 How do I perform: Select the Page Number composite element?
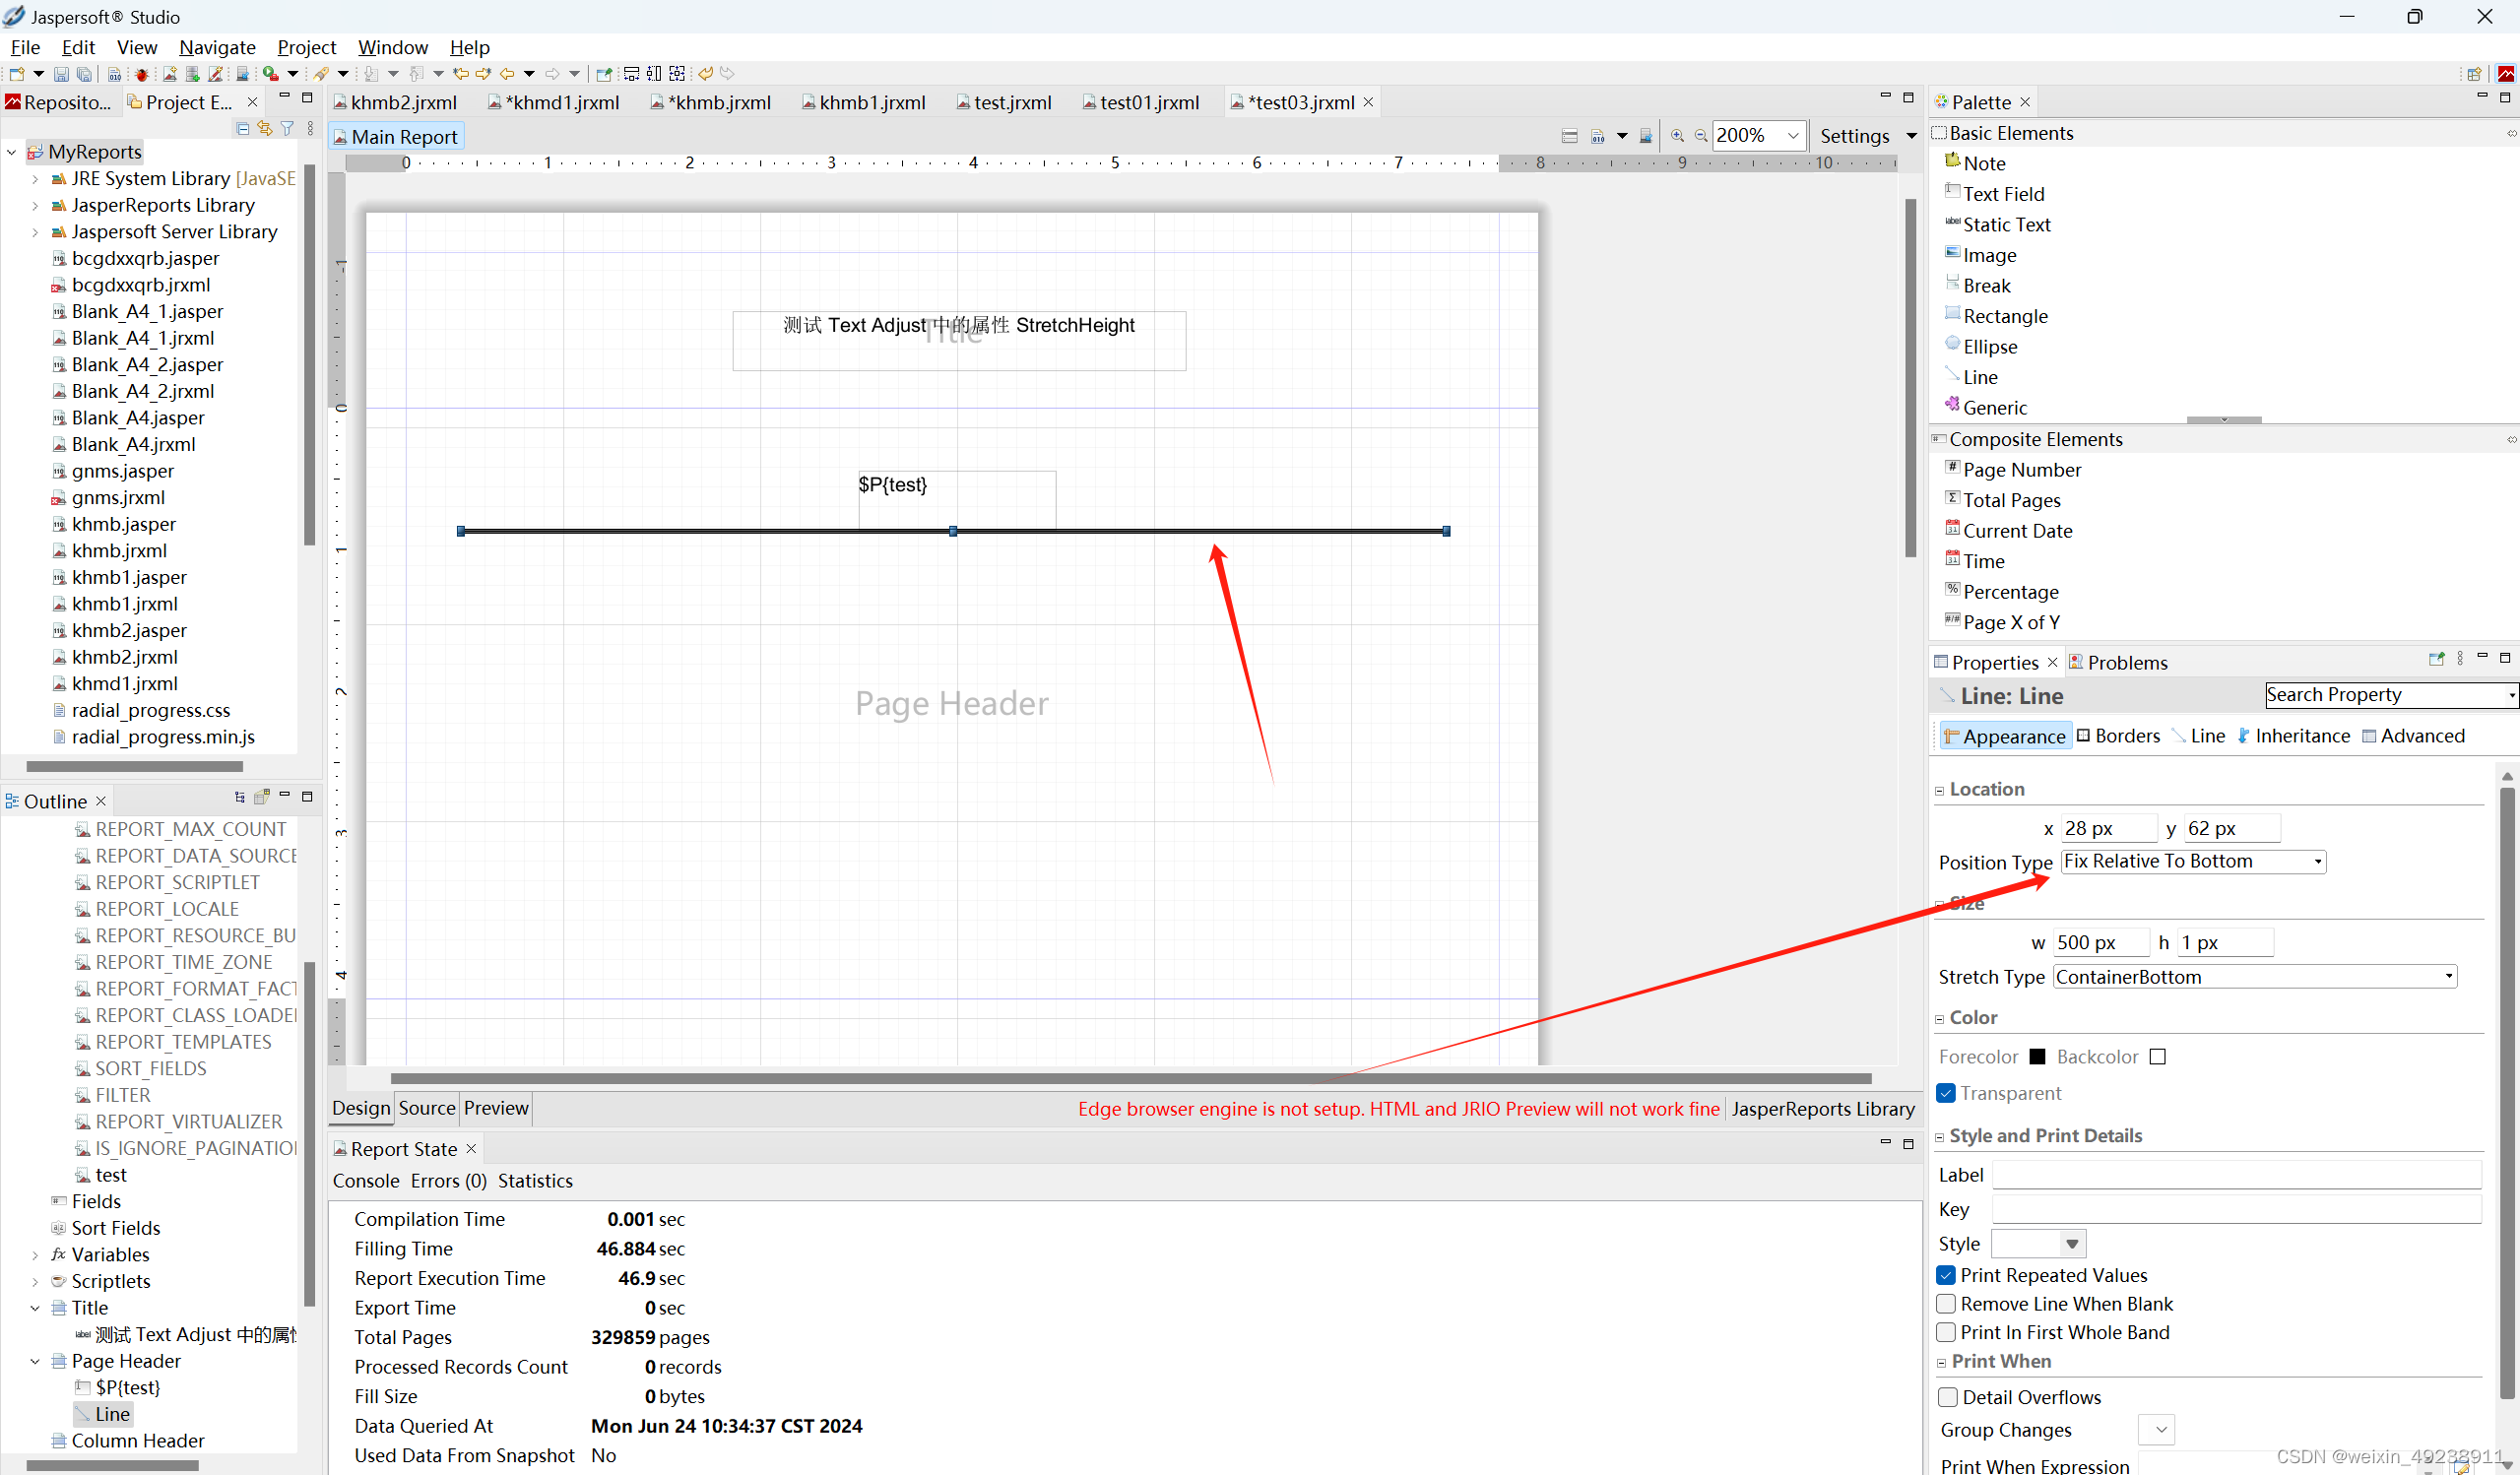[2021, 470]
